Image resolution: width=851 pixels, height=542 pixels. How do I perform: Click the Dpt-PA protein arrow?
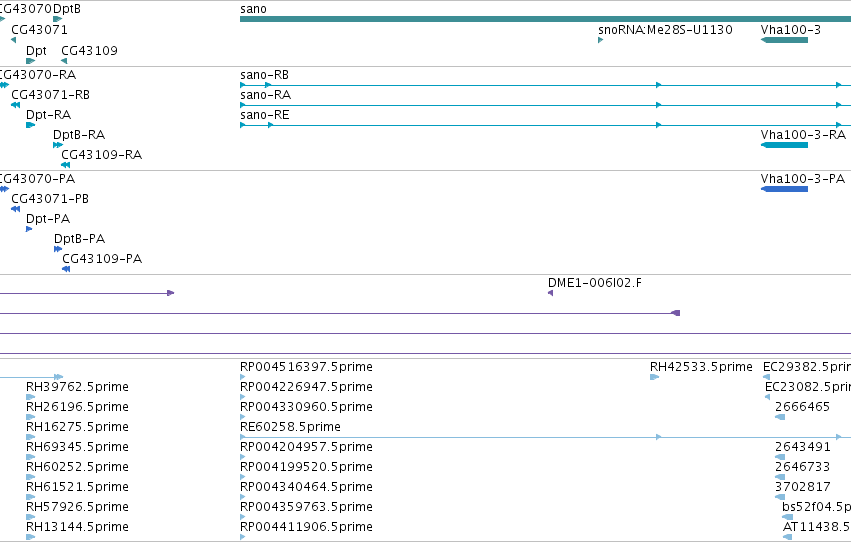pyautogui.click(x=29, y=229)
